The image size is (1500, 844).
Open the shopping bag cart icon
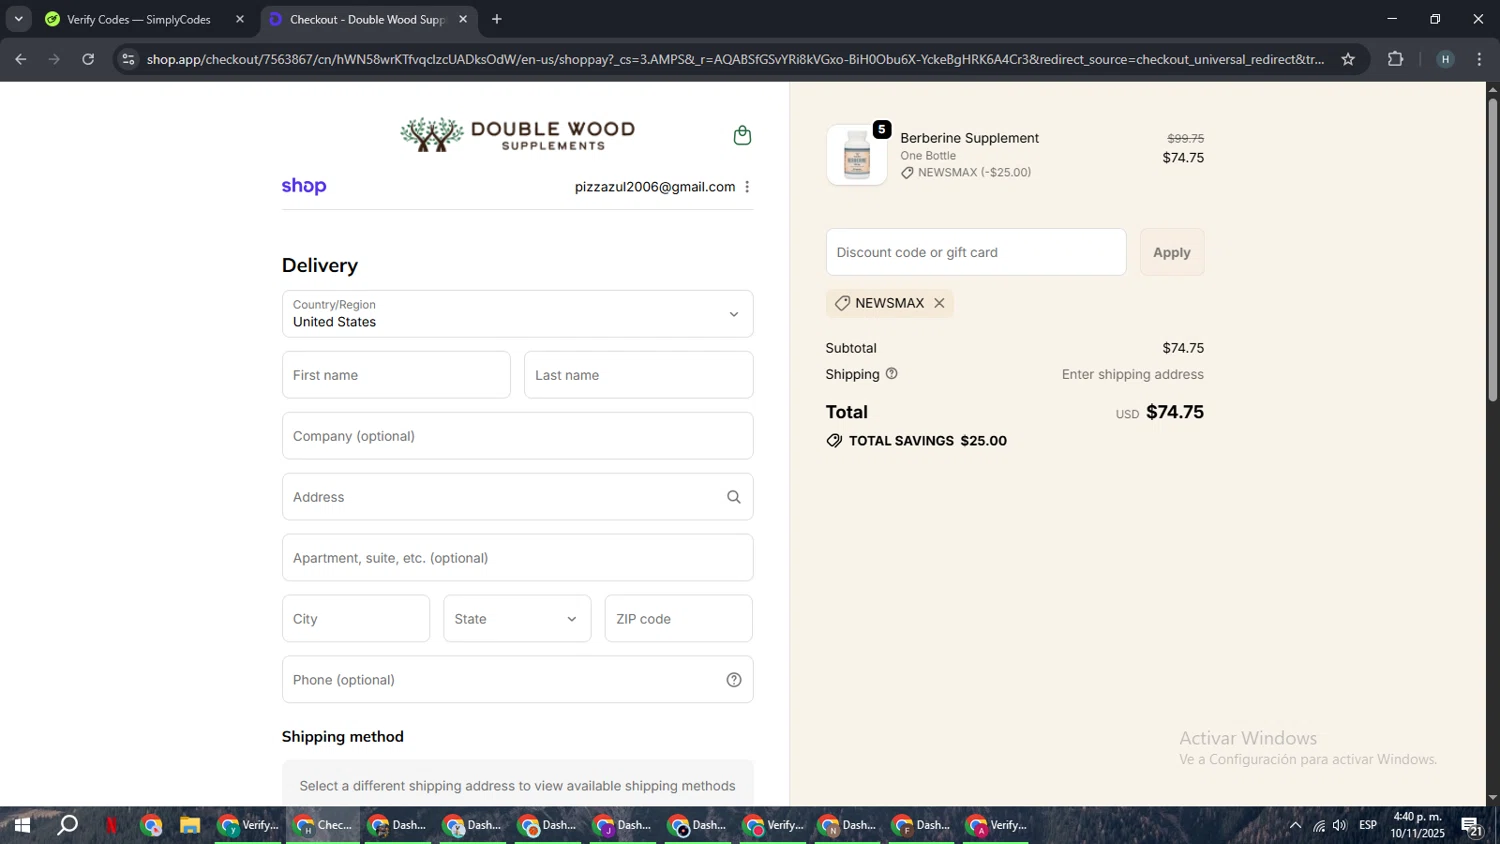pos(742,135)
